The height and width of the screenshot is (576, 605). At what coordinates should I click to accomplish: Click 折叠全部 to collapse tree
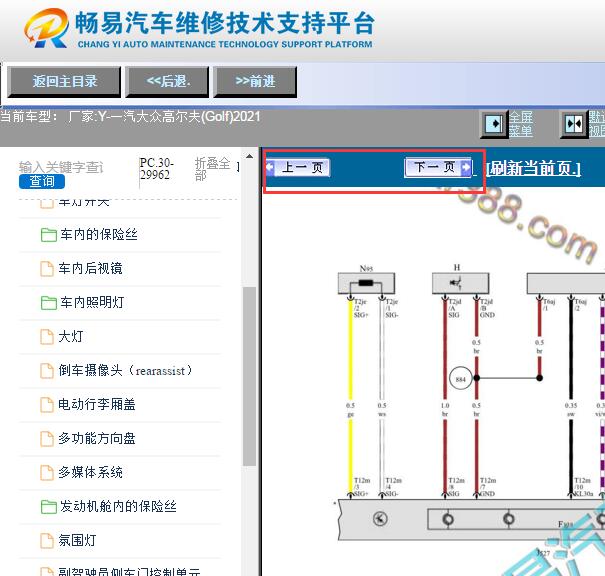(x=212, y=169)
